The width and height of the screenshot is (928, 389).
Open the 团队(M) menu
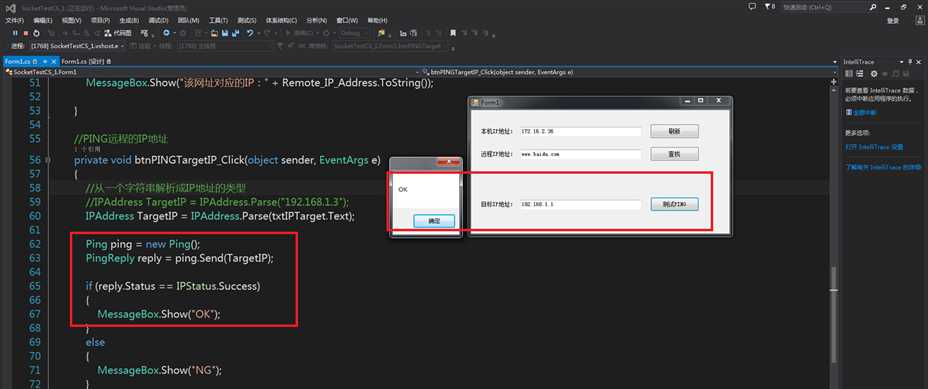coord(188,20)
